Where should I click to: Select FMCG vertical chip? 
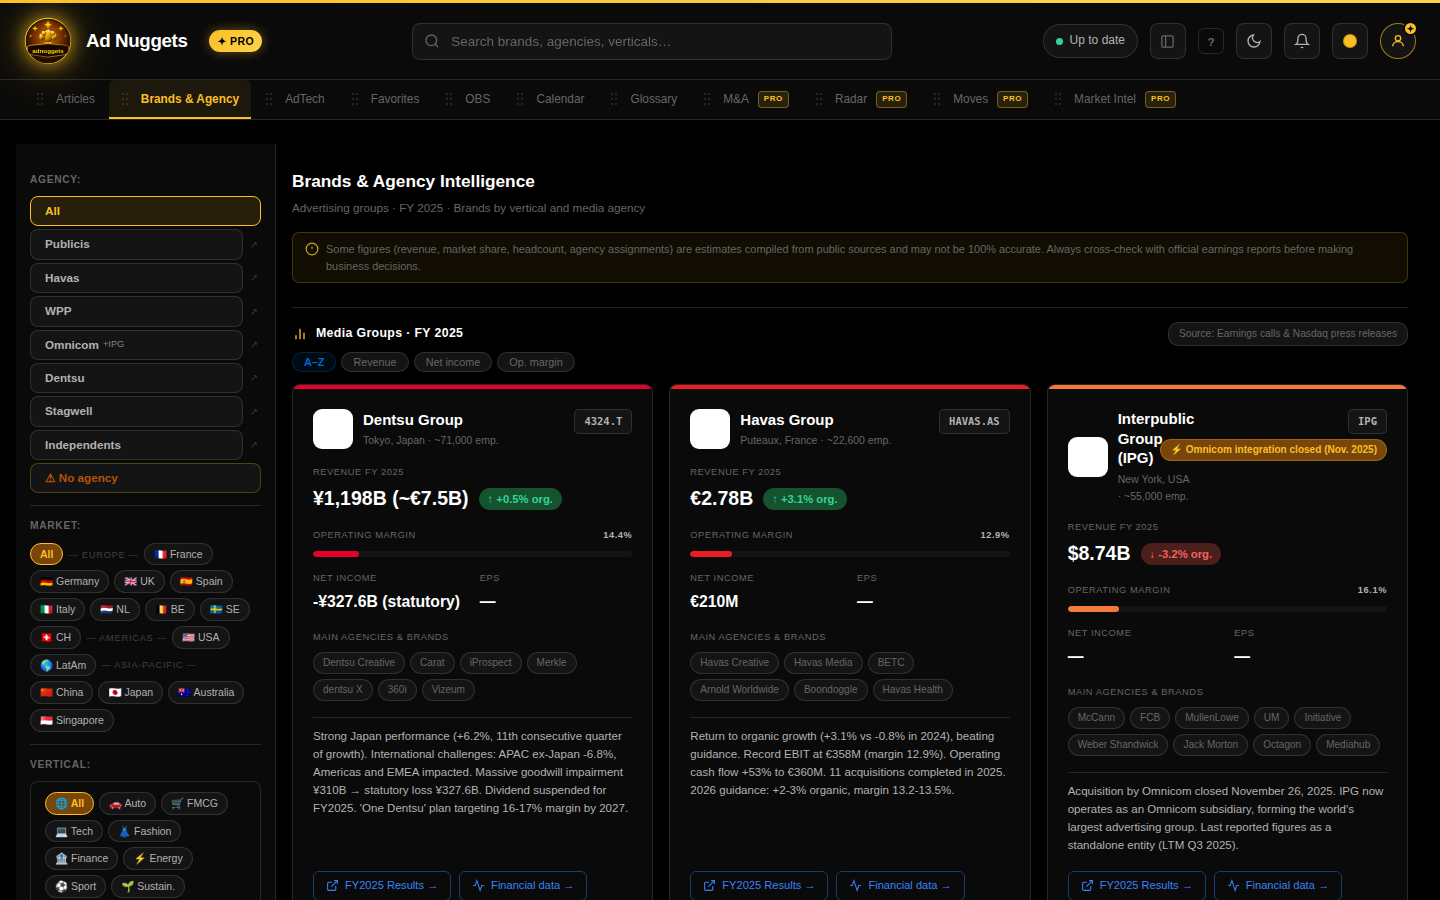[x=194, y=803]
